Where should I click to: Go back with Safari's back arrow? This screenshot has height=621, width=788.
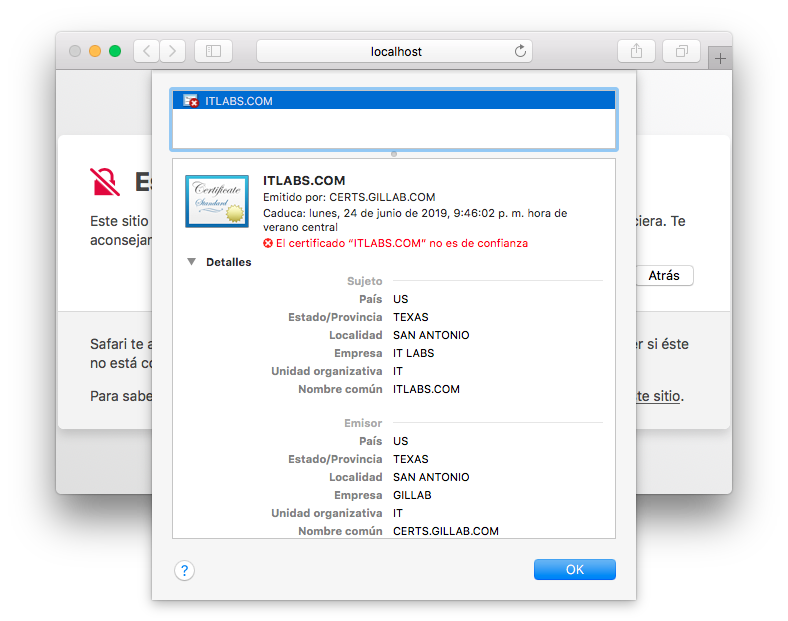pyautogui.click(x=147, y=51)
